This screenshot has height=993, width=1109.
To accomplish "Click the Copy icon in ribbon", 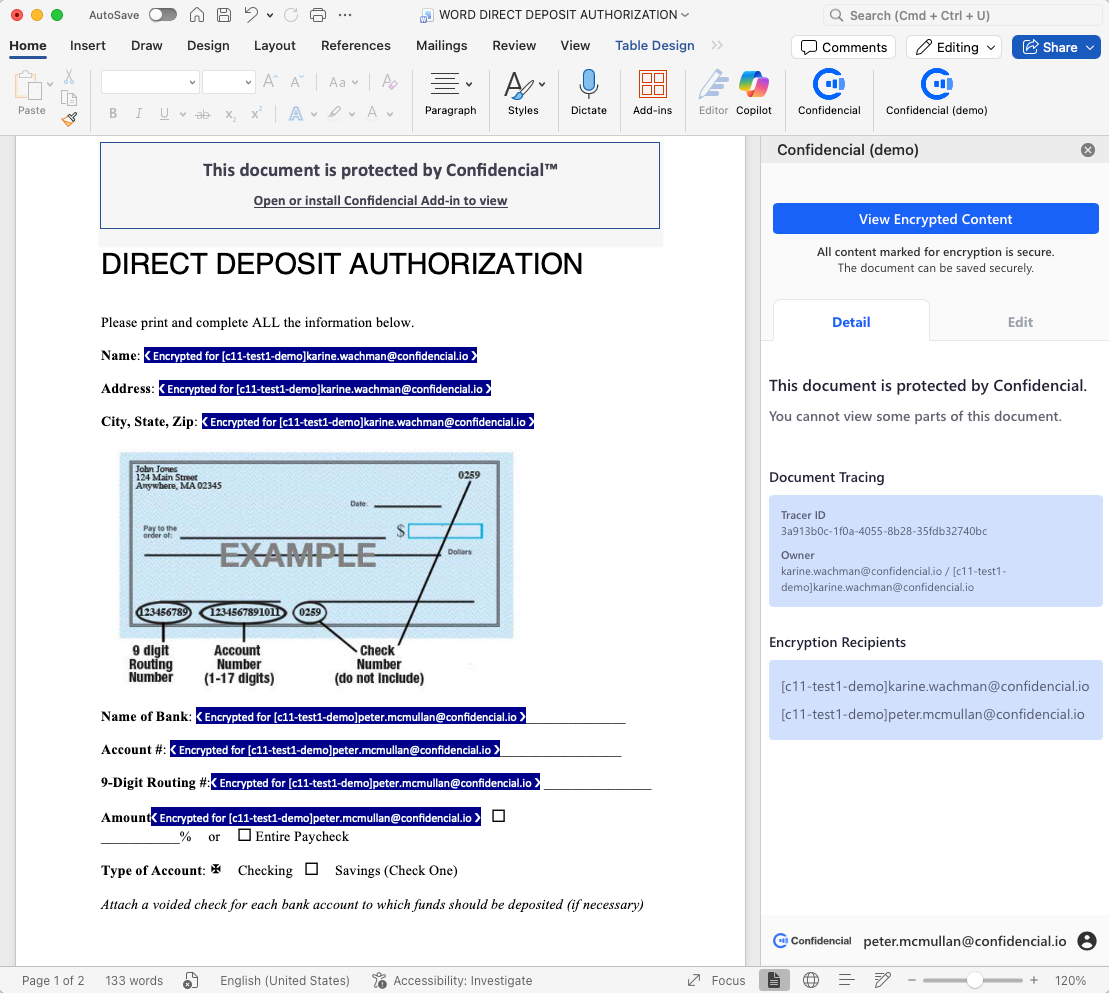I will (x=69, y=98).
